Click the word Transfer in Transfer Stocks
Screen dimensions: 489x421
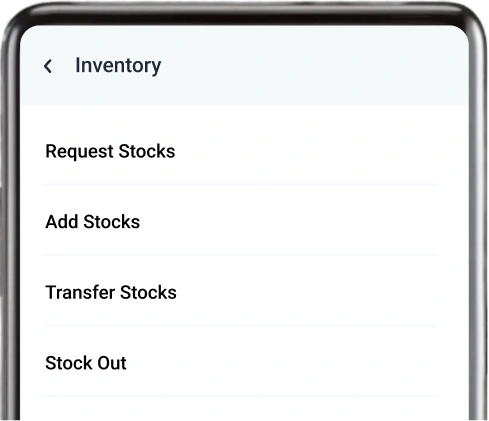[80, 292]
